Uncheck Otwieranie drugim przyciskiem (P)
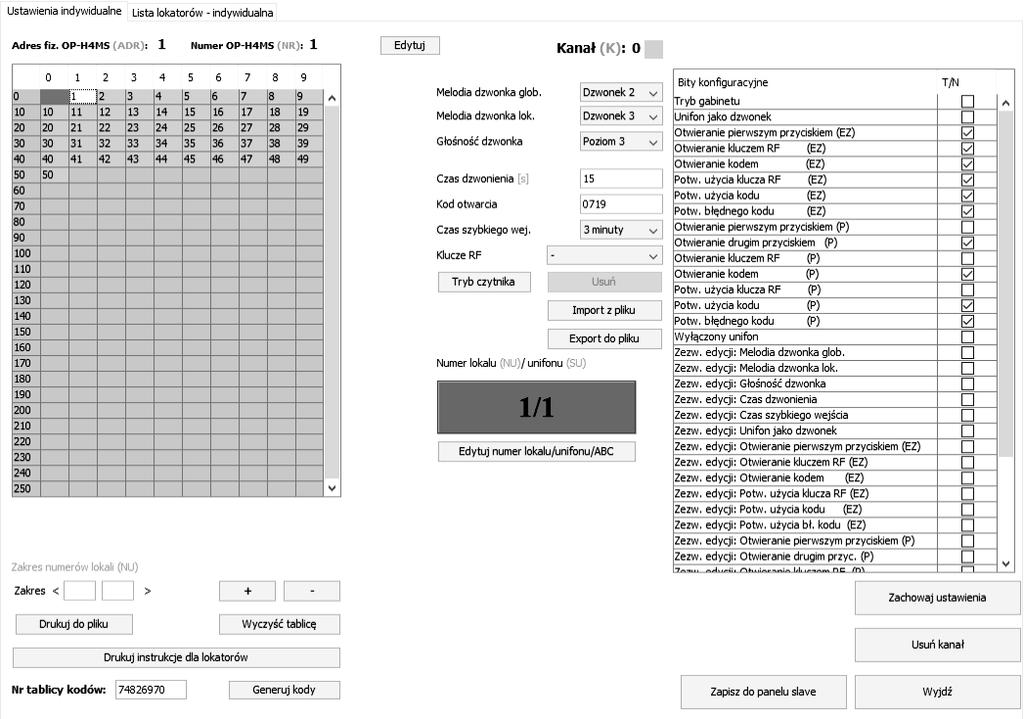This screenshot has height=719, width=1024. 967,242
